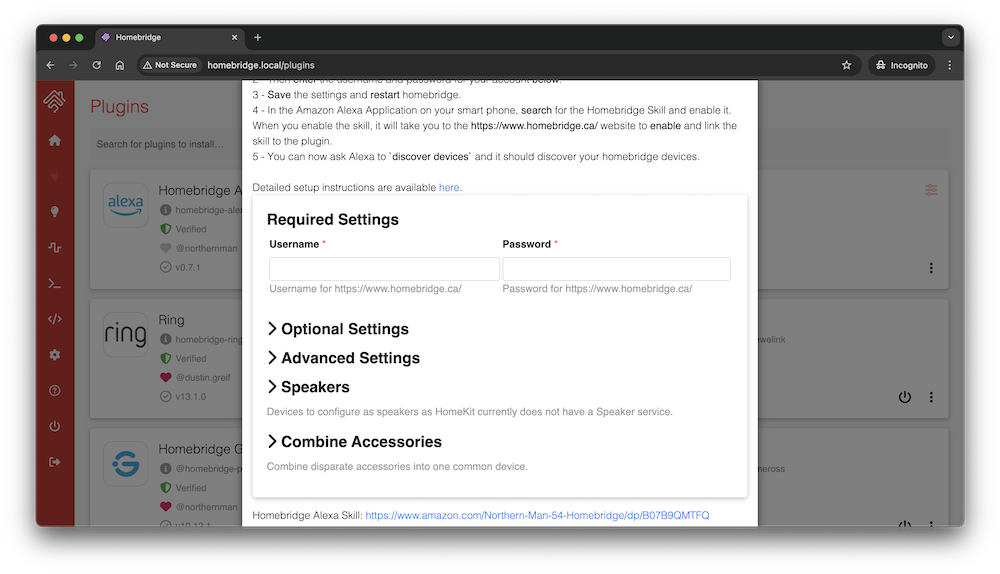Image resolution: width=1000 pixels, height=574 pixels.
Task: Click the Not Secure site info badge
Action: pos(170,65)
